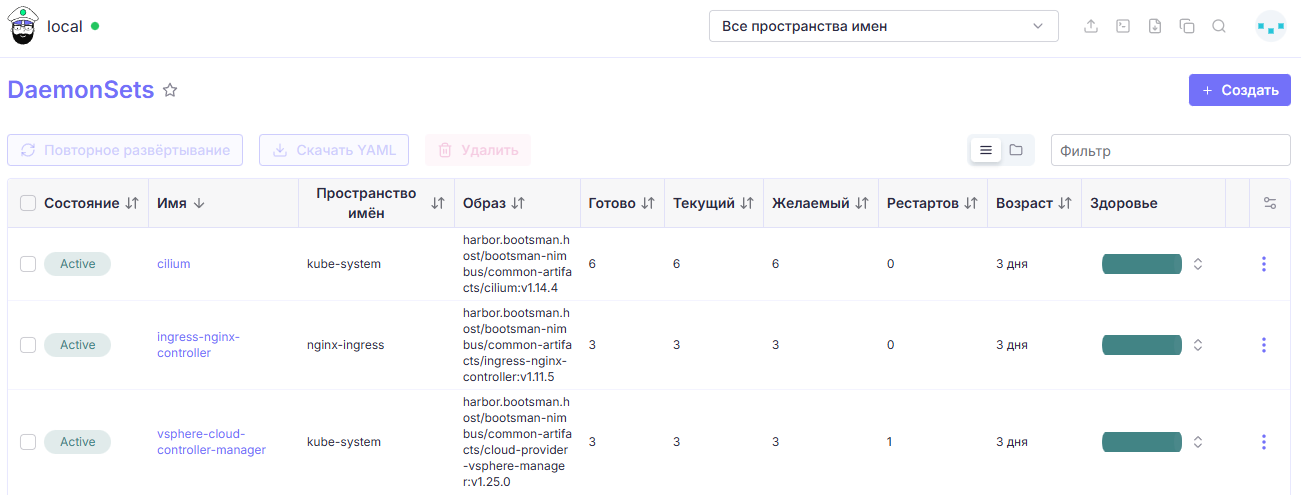Click the cilium health progress bar
The width and height of the screenshot is (1301, 495).
[1142, 264]
